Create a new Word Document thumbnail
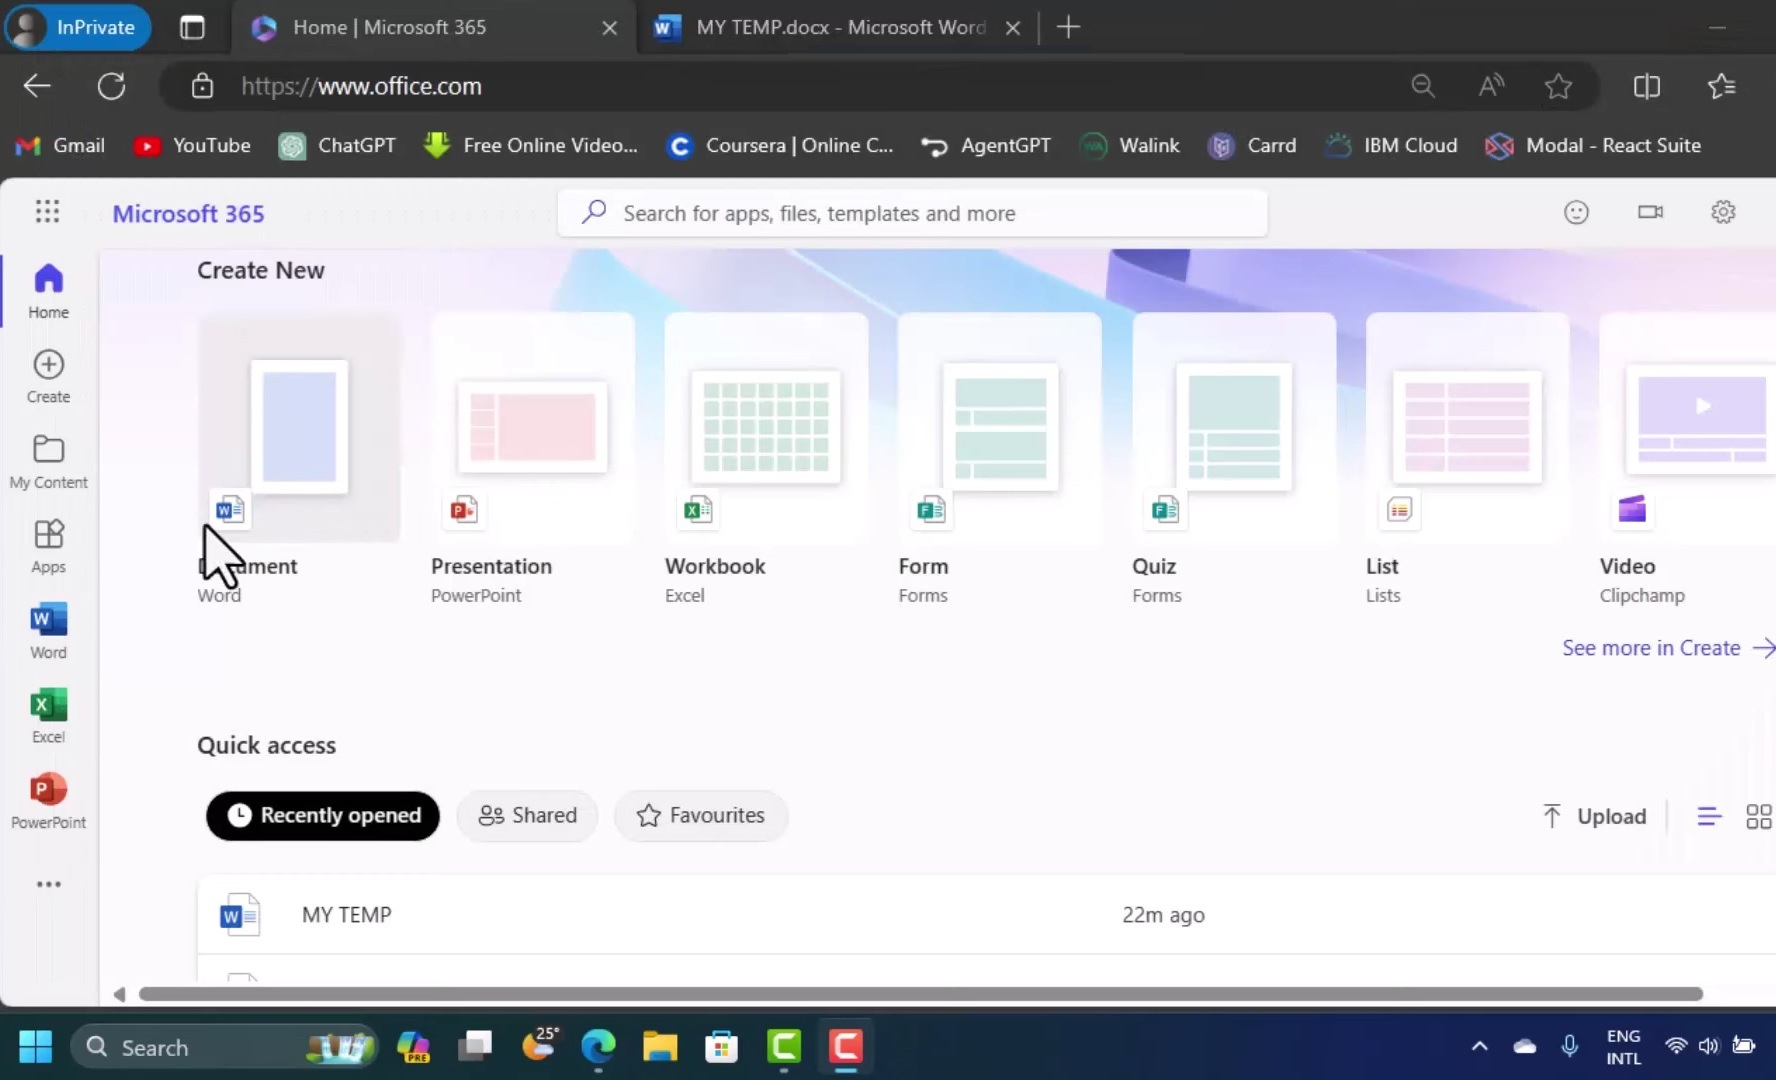Screen dimensions: 1776x1080 click(x=299, y=428)
